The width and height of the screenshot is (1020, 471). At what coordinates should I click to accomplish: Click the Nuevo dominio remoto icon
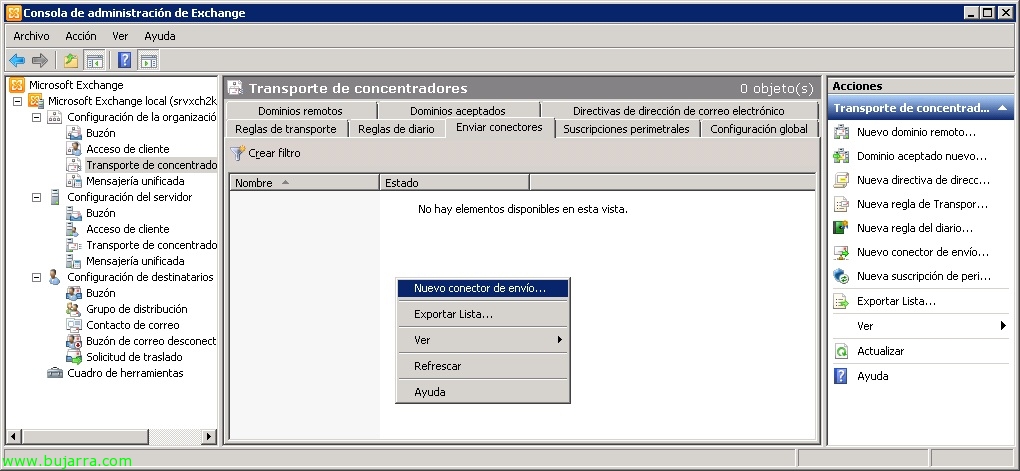[x=841, y=132]
